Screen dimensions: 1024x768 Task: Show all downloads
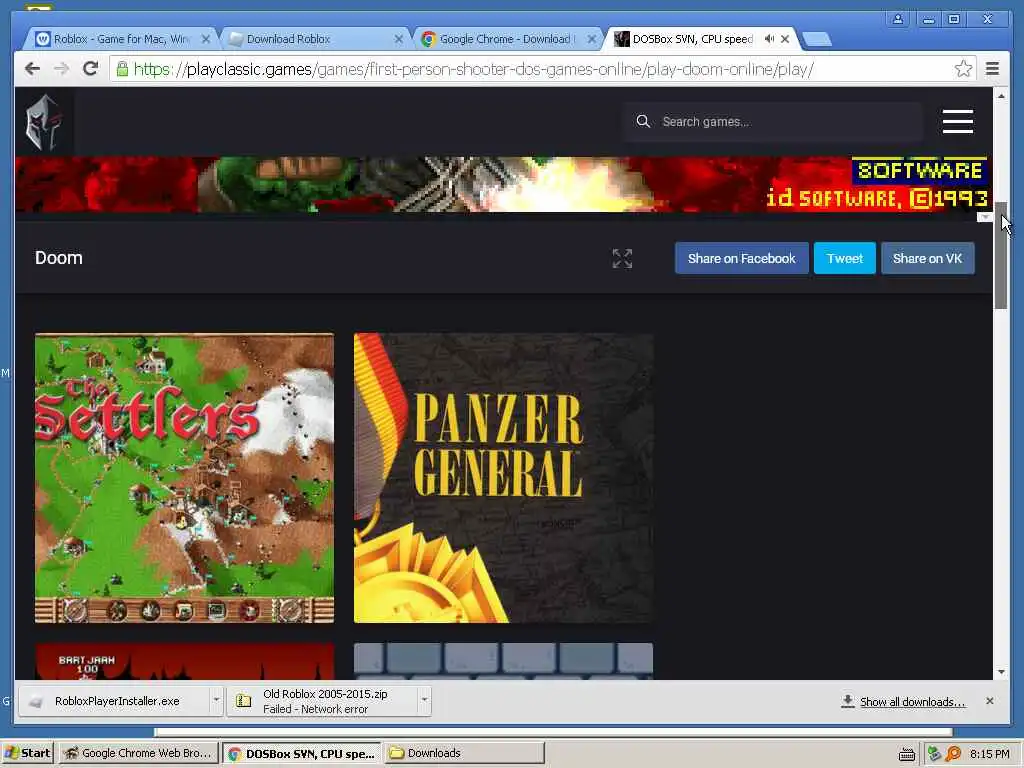click(912, 702)
